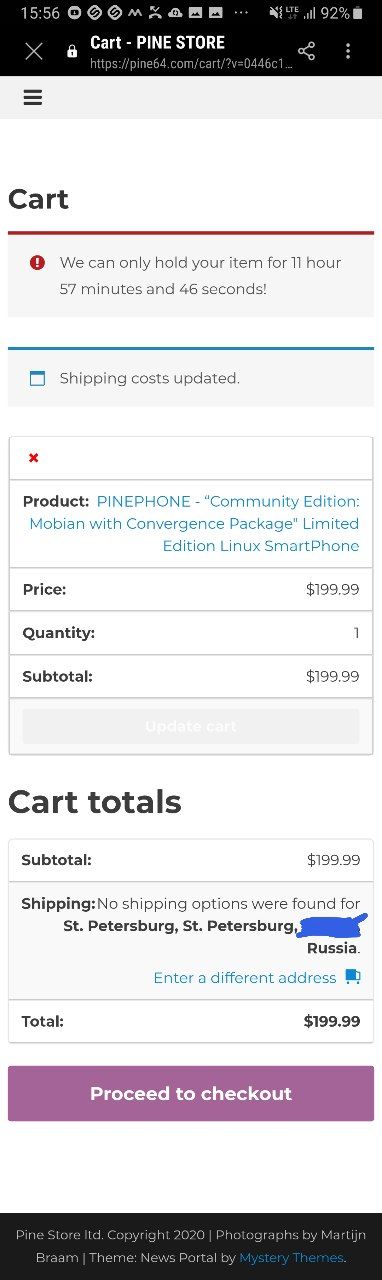
Task: Tap the padlock secure site icon
Action: click(72, 51)
